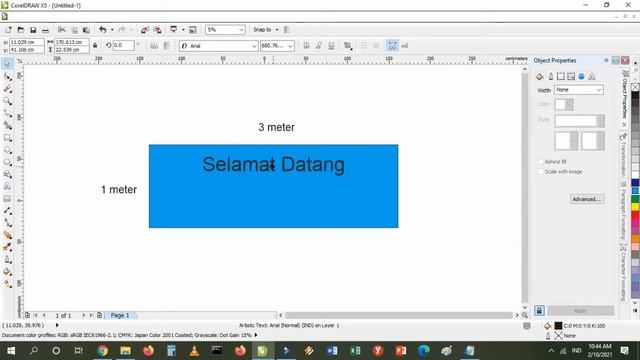Switch to Transformation docker tab
Viewport: 640px width, 360px height.
click(x=624, y=154)
